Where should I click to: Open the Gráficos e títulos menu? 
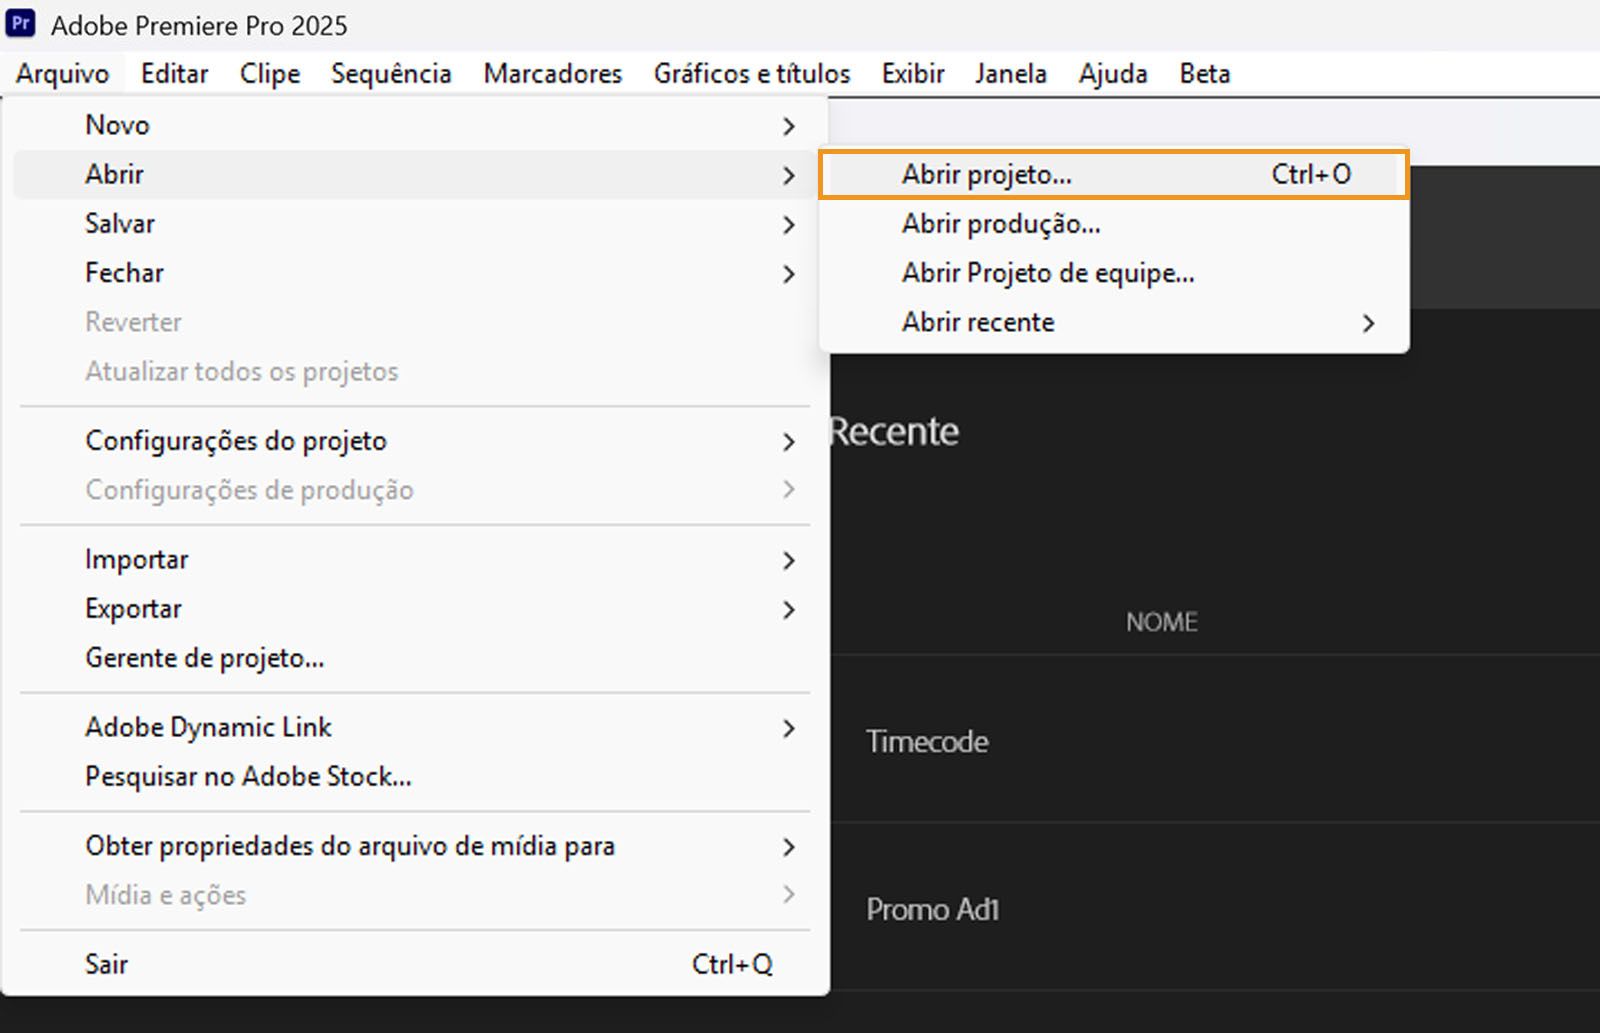coord(751,73)
